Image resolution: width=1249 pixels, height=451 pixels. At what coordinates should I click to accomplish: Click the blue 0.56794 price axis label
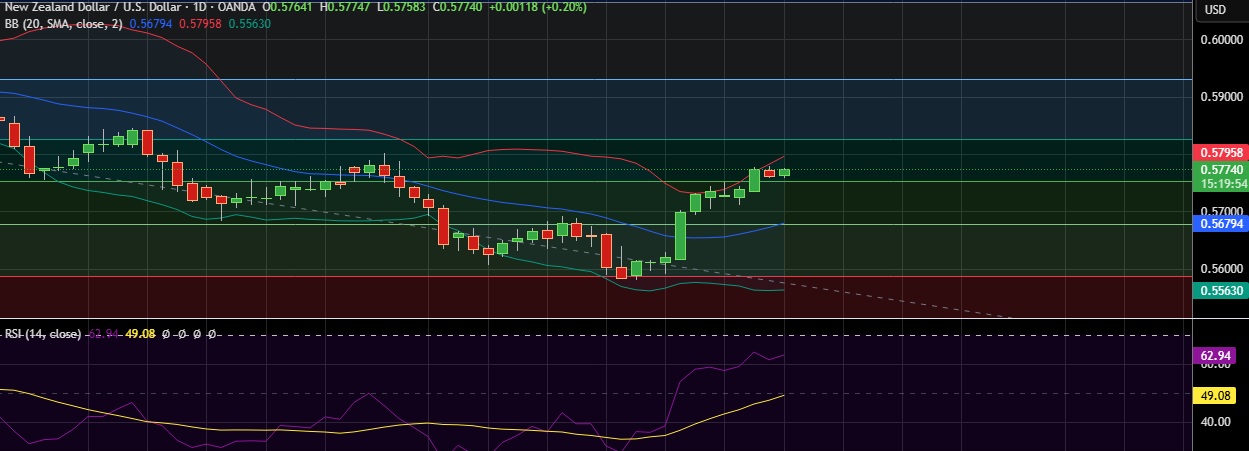point(1220,224)
